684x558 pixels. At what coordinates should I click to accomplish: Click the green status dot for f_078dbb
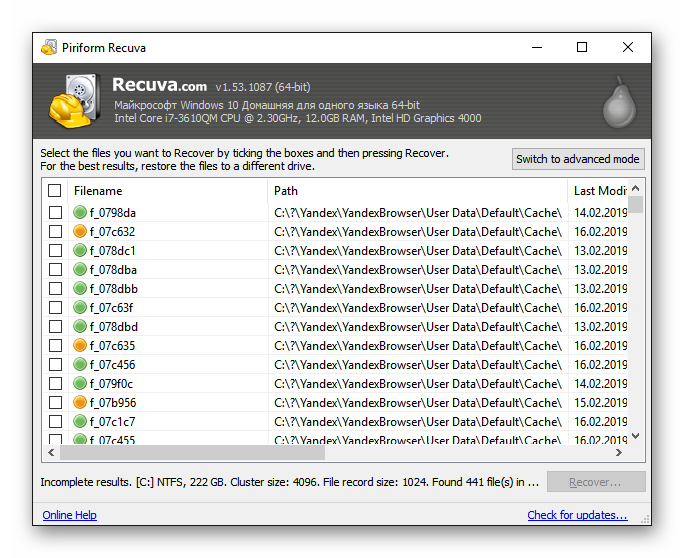coord(80,288)
